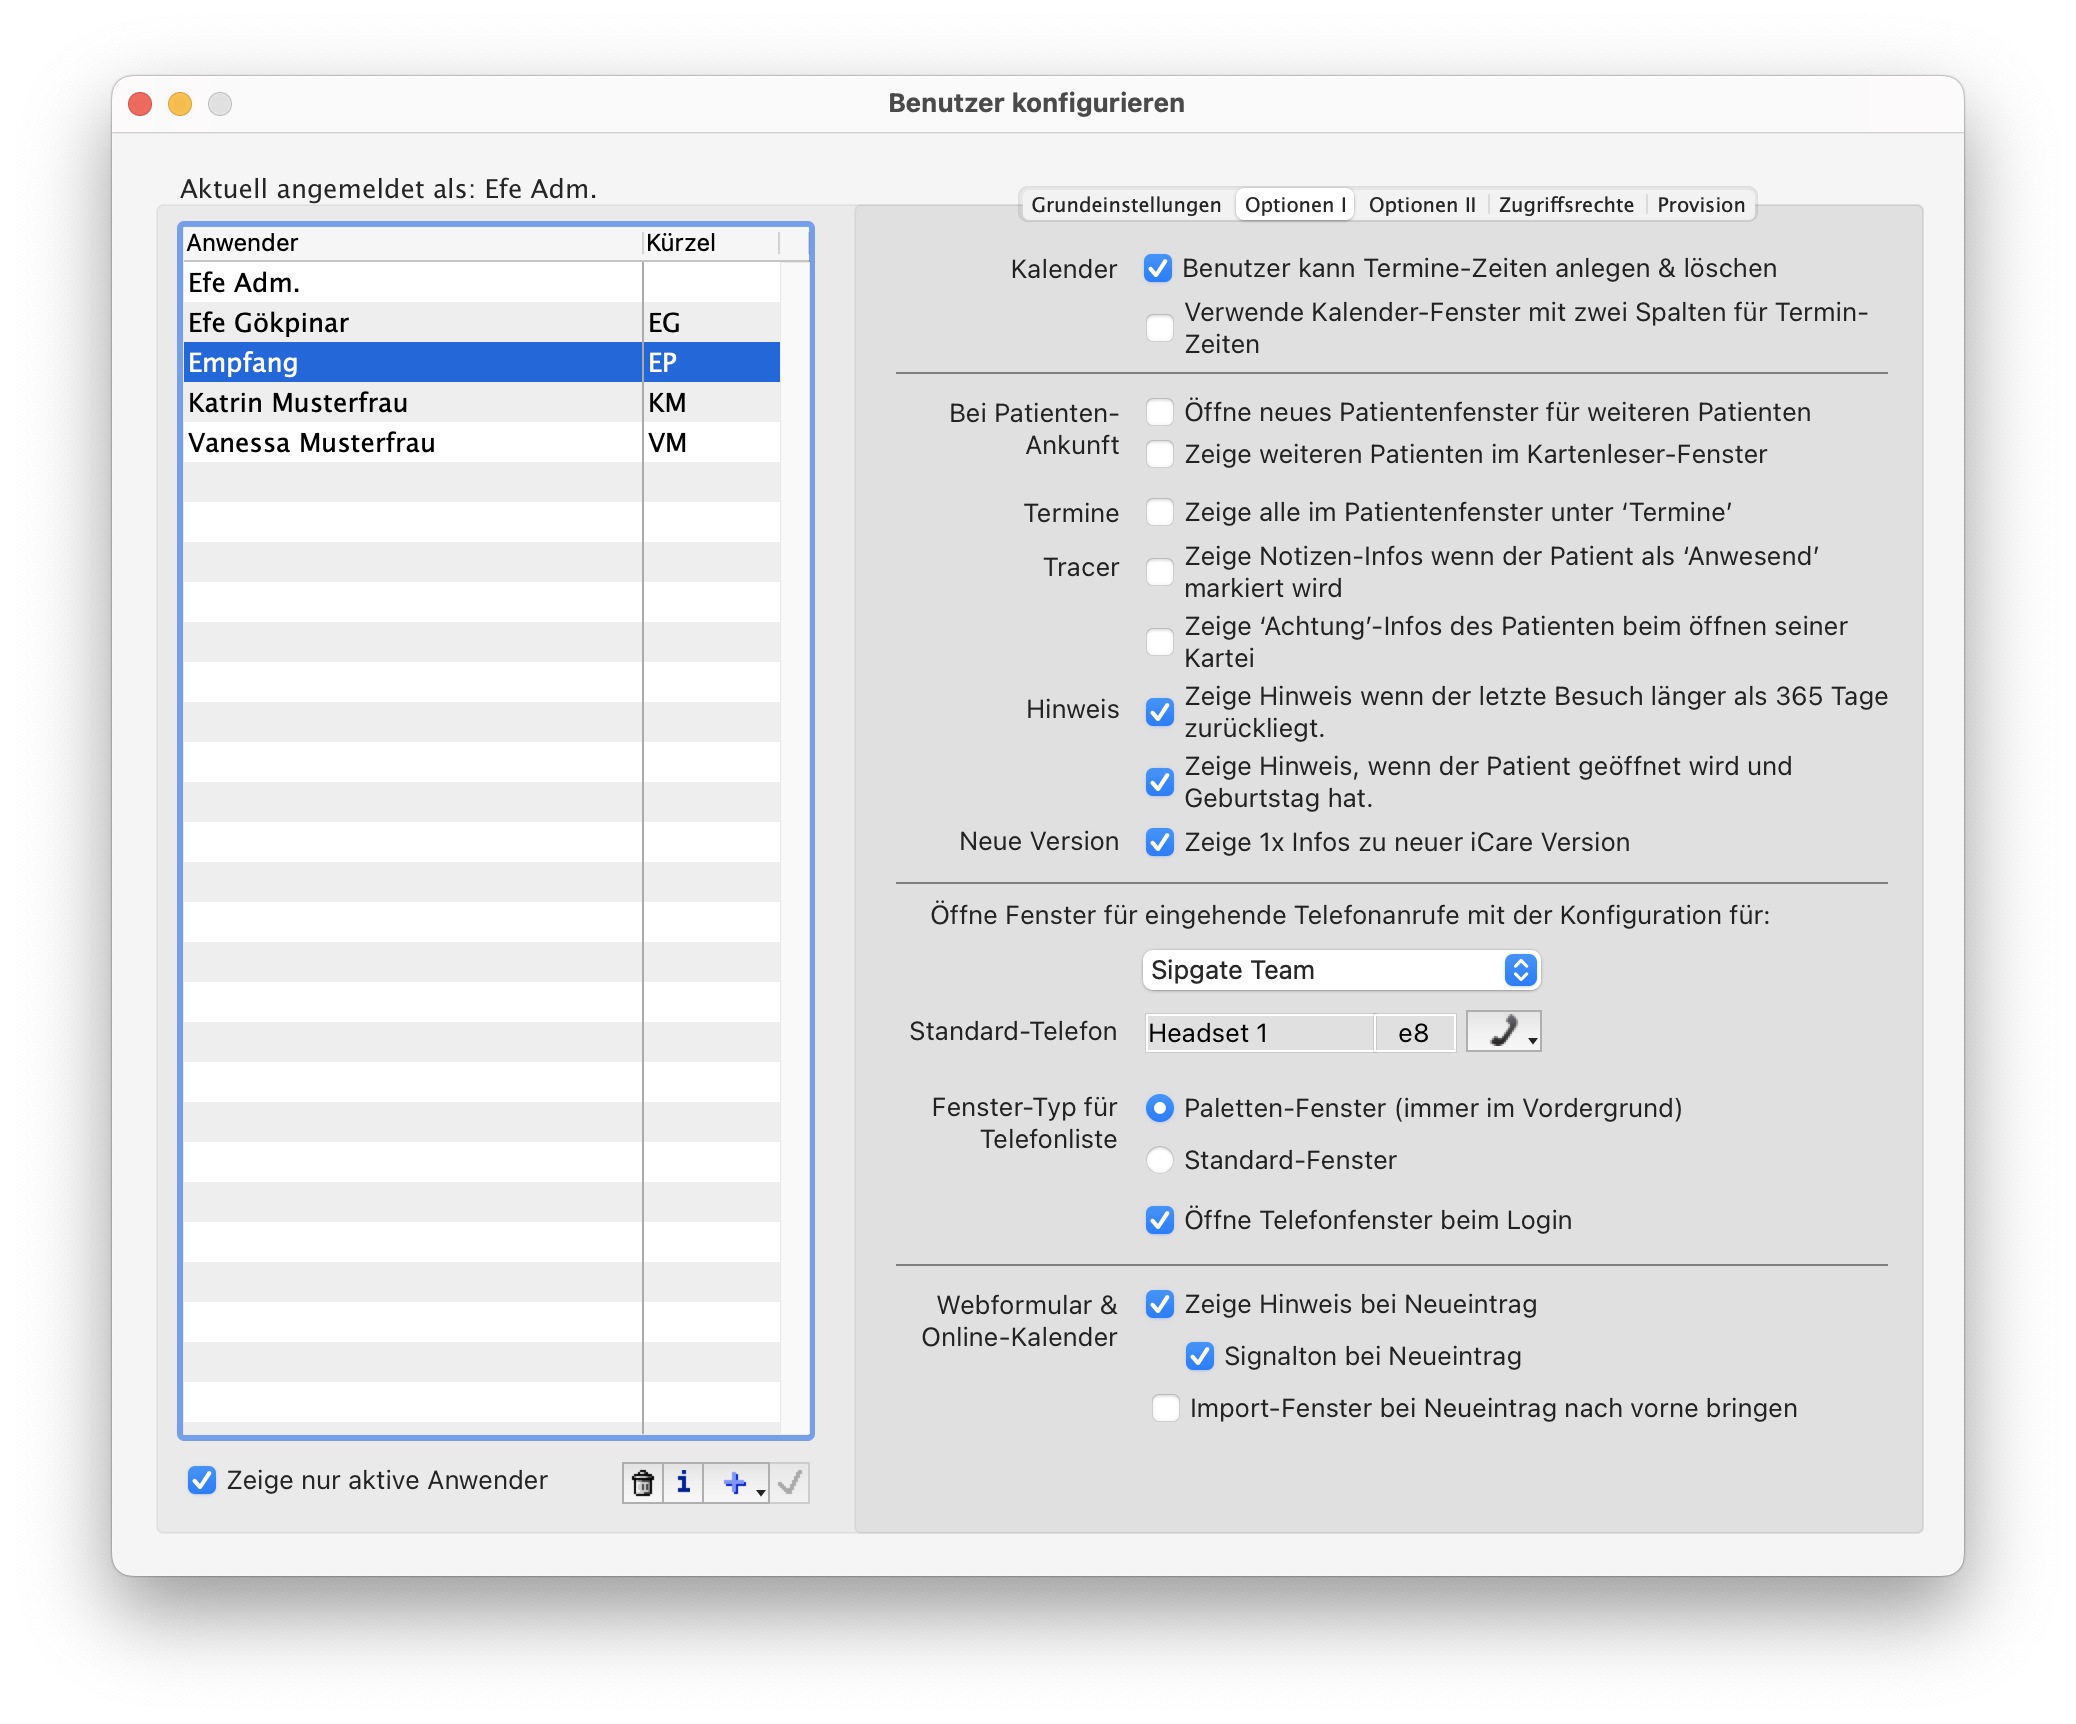Open the Sipgate Team configuration dropdown
The image size is (2076, 1724).
1340,970
